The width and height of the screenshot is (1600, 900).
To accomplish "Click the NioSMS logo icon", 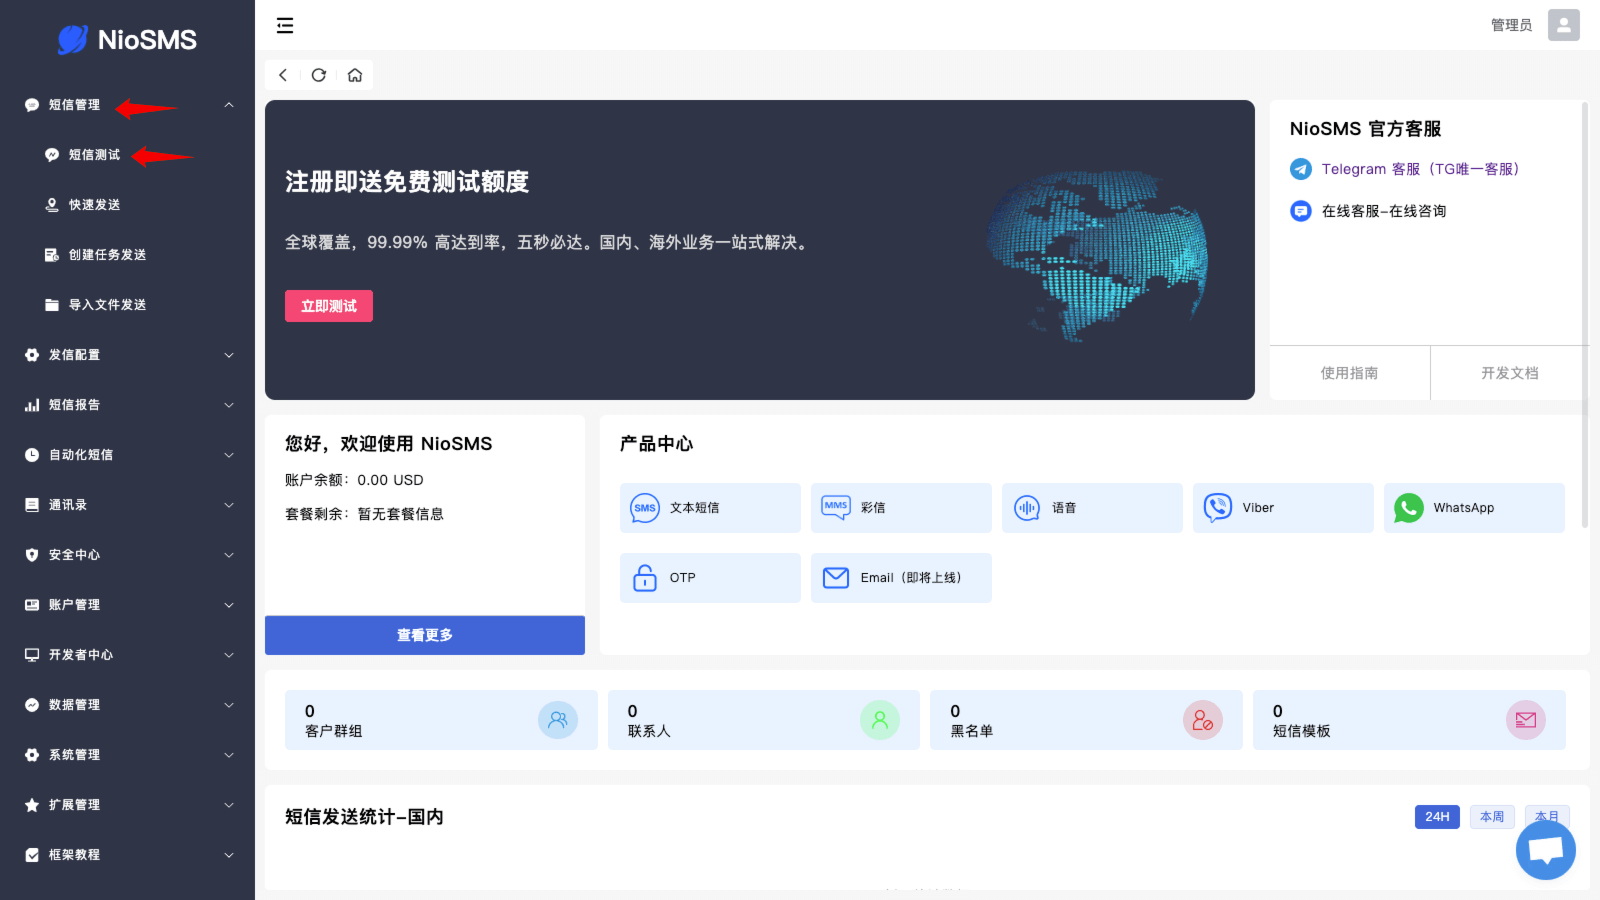I will coord(72,40).
